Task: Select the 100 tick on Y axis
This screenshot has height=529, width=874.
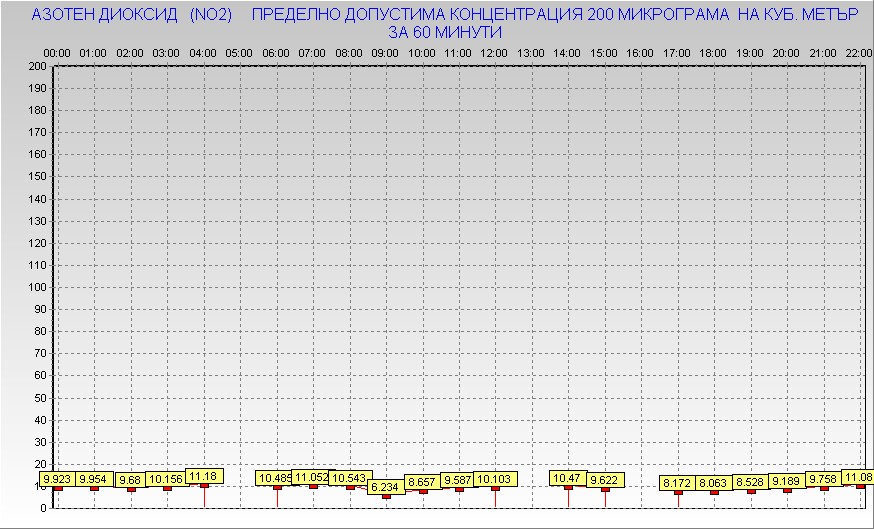Action: tap(38, 287)
